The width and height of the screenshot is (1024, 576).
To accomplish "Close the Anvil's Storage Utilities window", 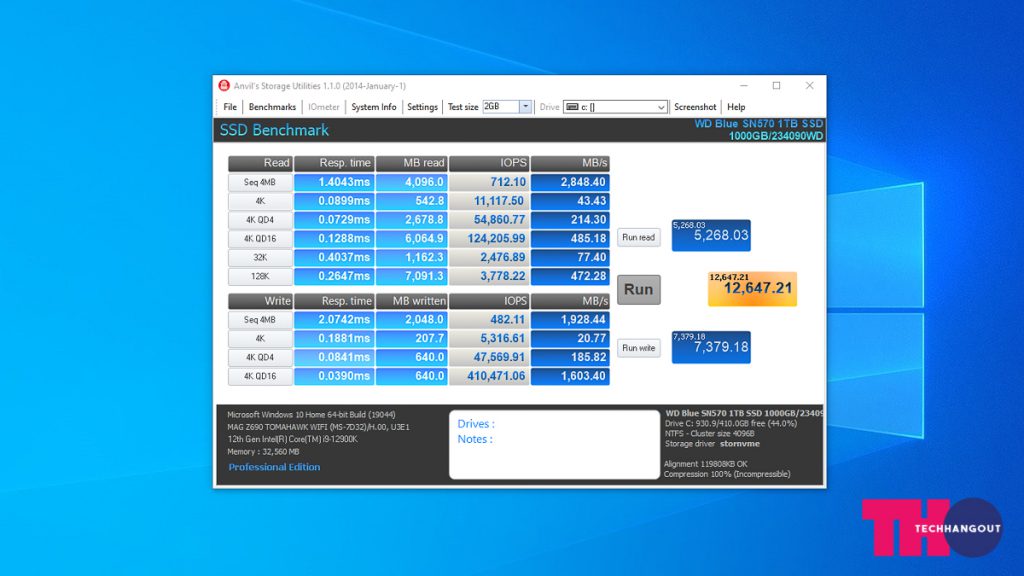I will point(809,86).
